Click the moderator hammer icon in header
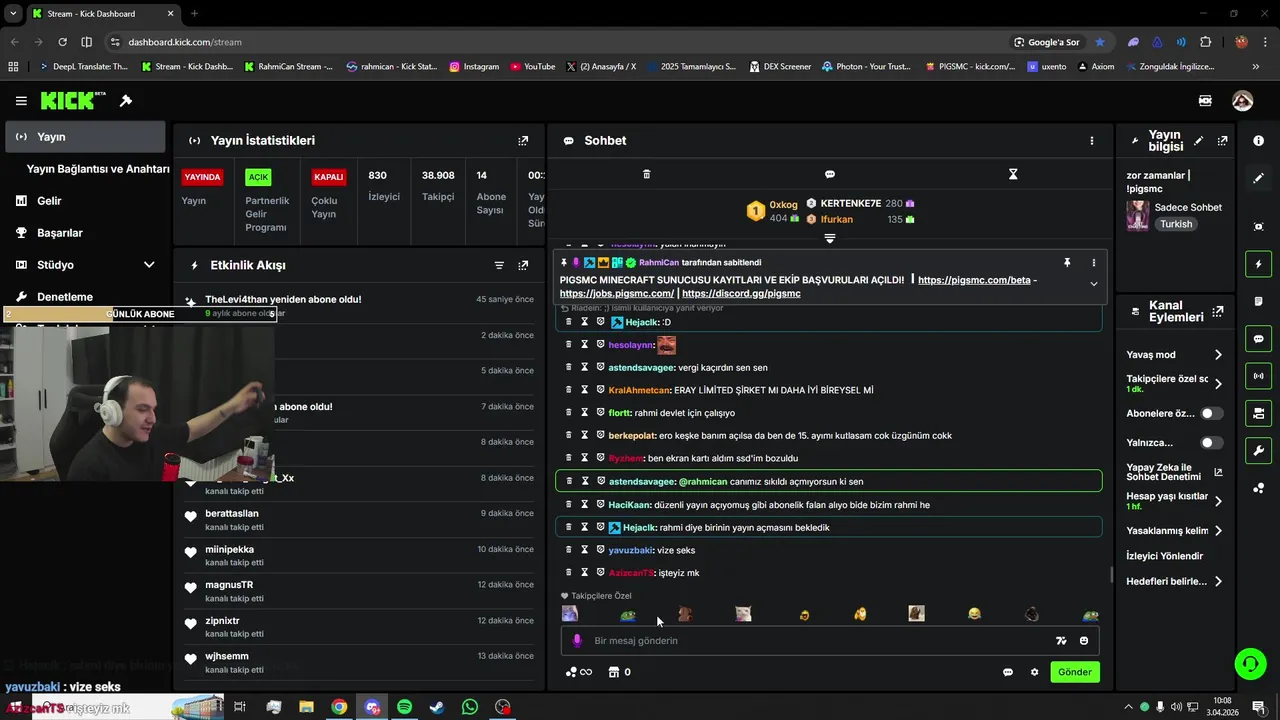The height and width of the screenshot is (720, 1280). 126,101
